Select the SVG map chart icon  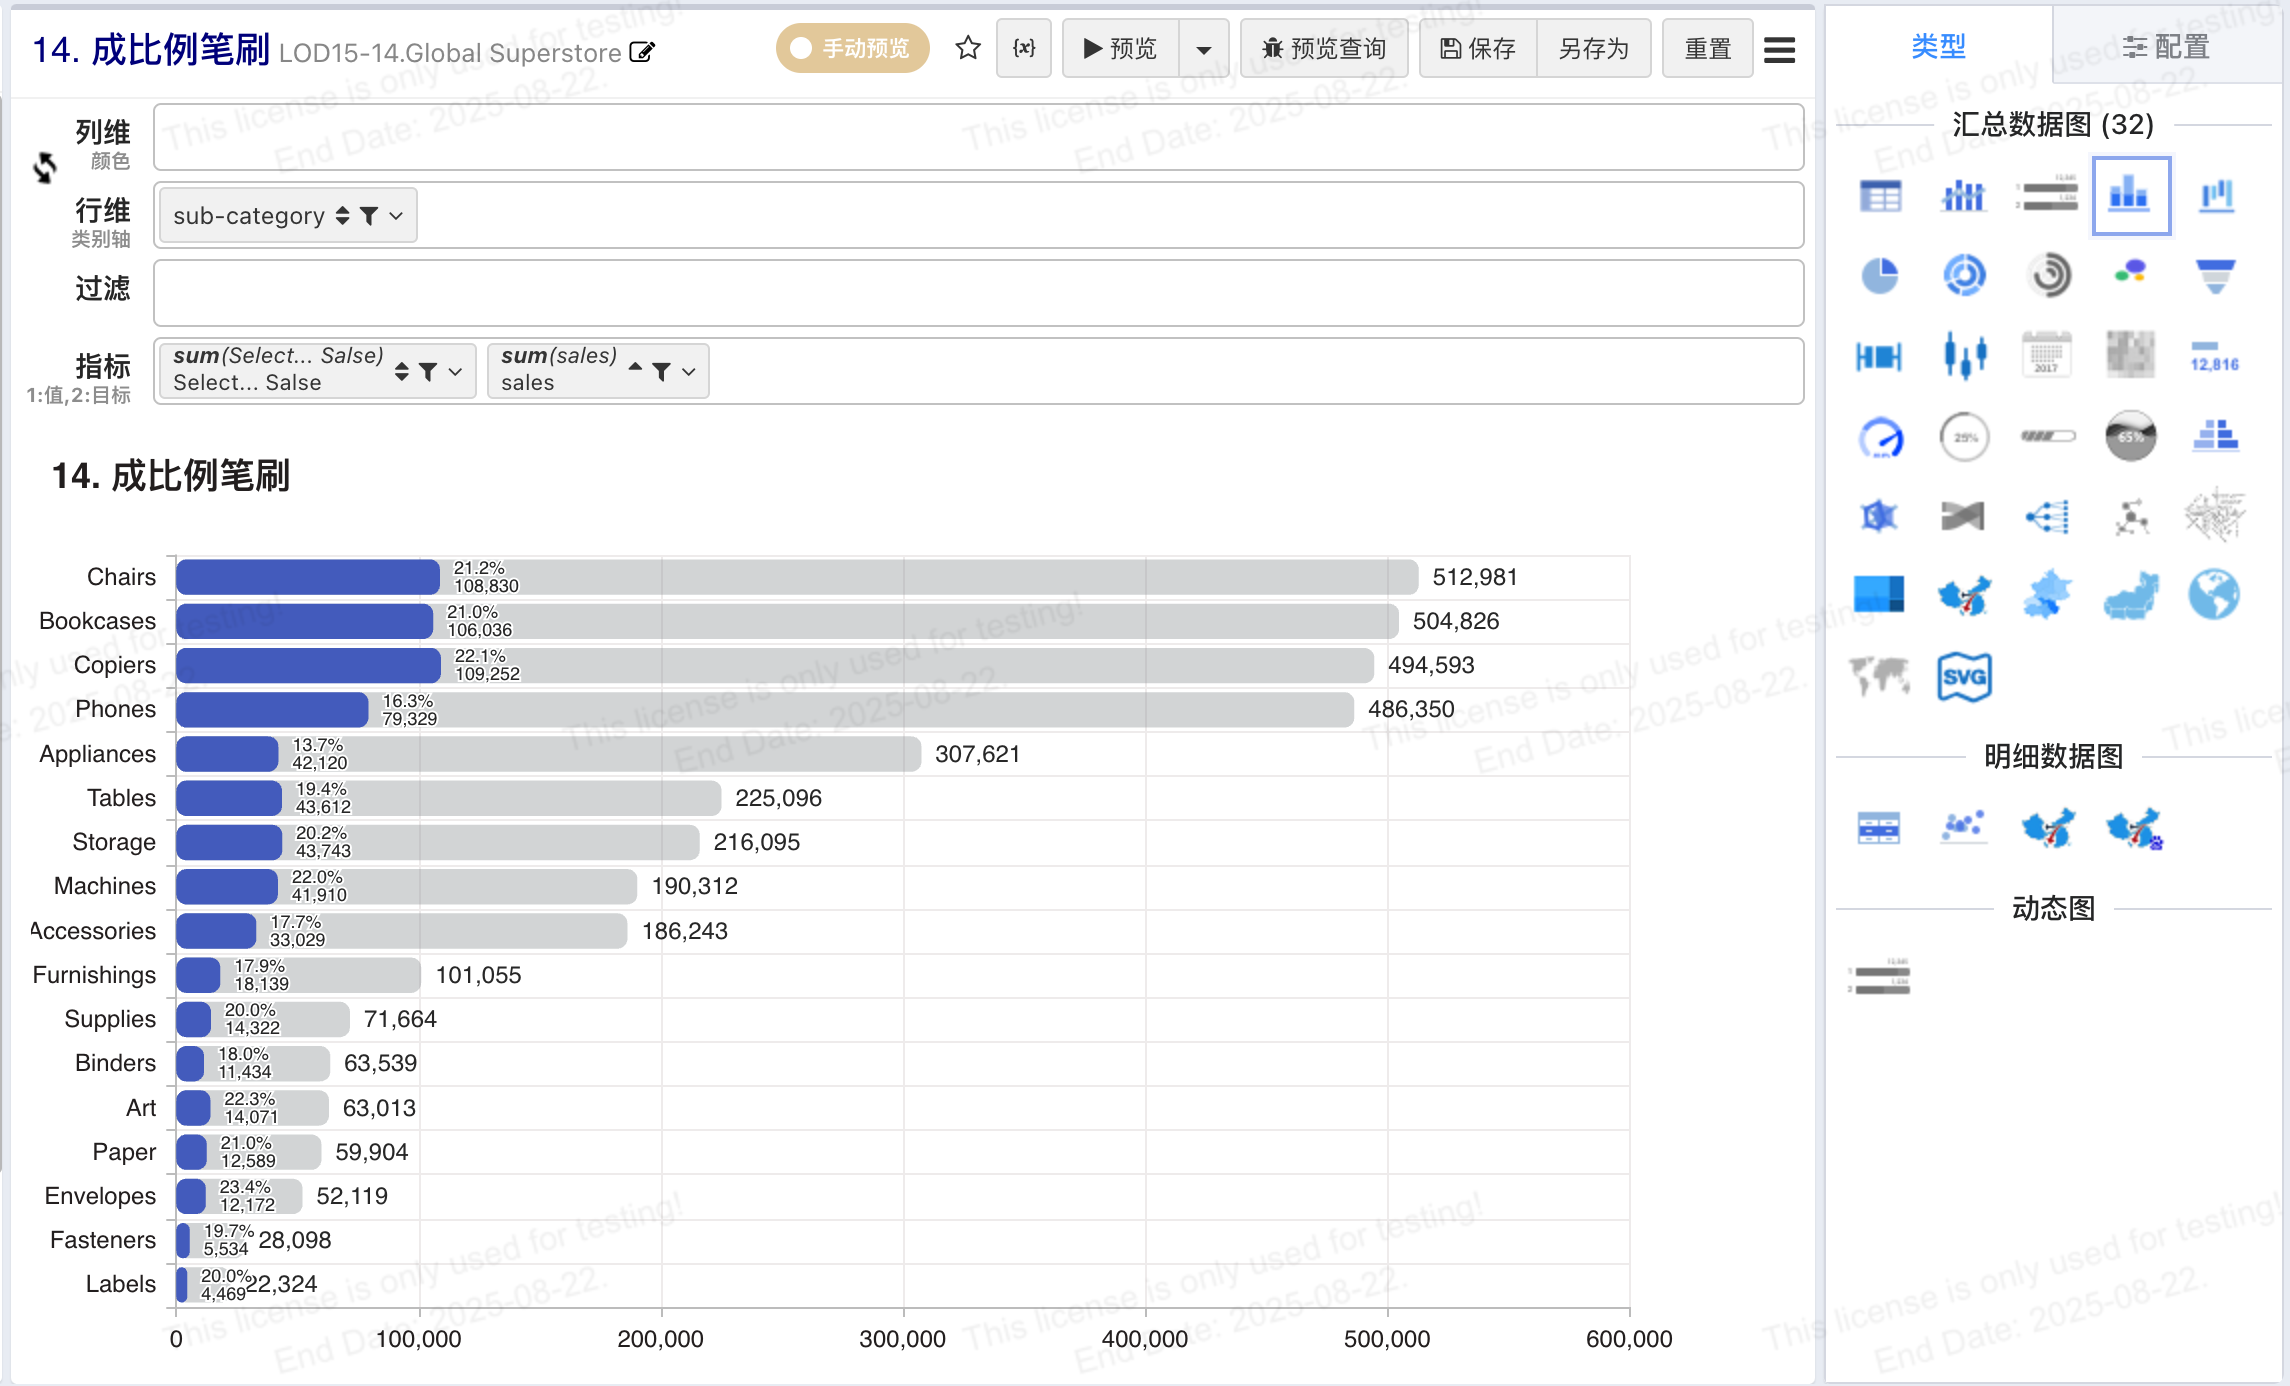pos(1964,677)
